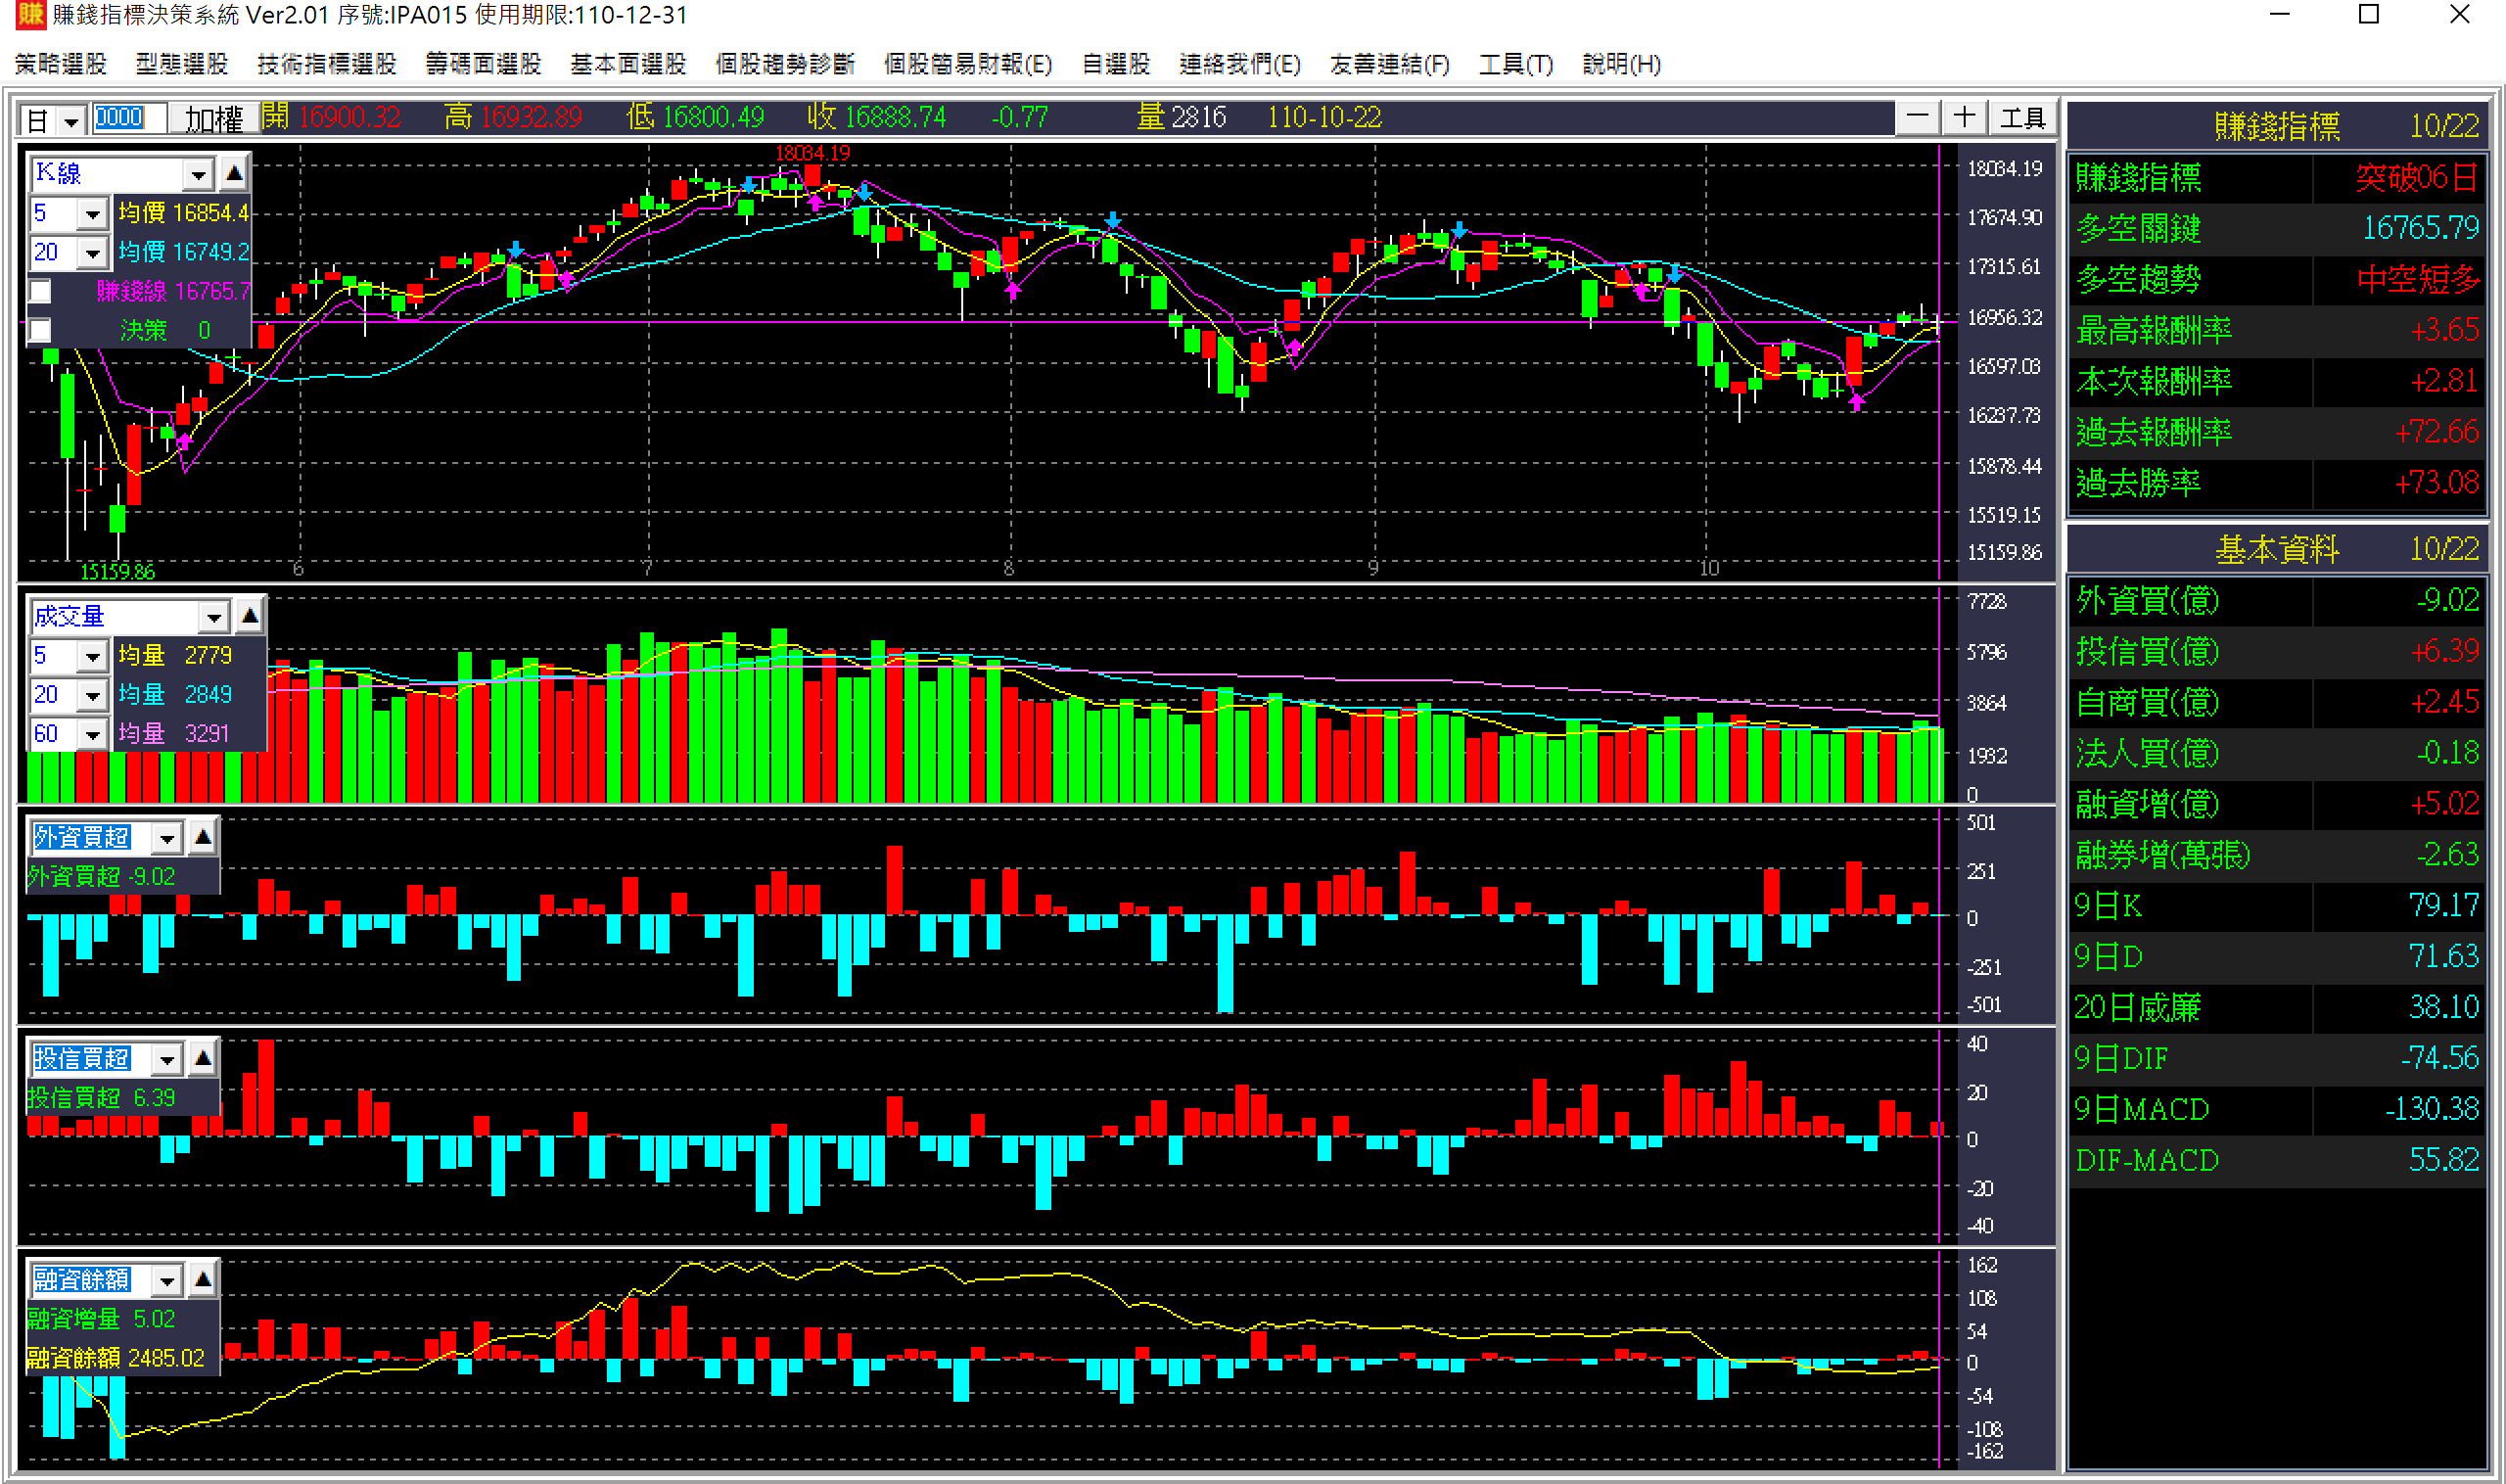
Task: Open the 外資買超 indicator dropdown
Action: pyautogui.click(x=167, y=838)
